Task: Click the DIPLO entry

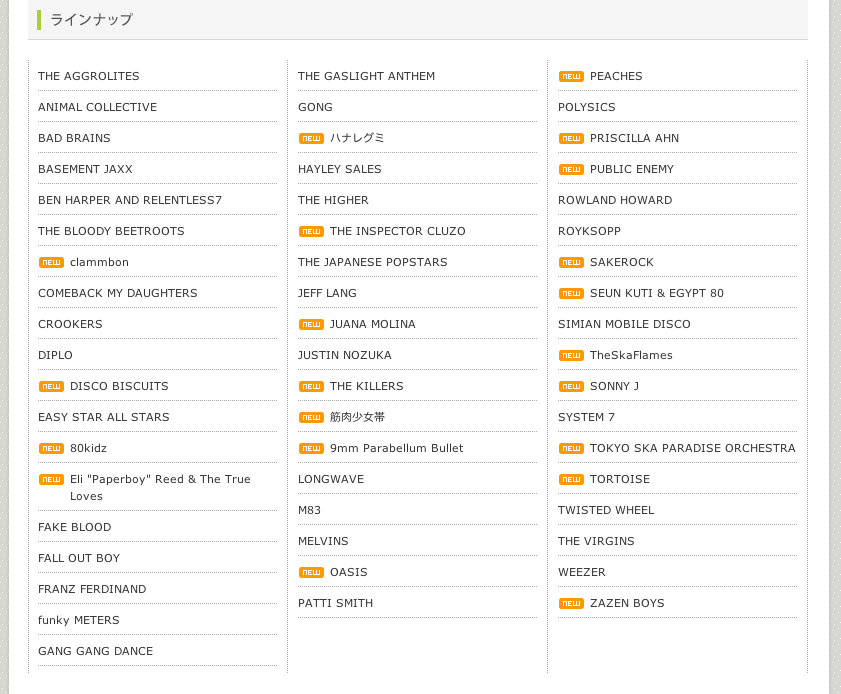Action: point(55,356)
